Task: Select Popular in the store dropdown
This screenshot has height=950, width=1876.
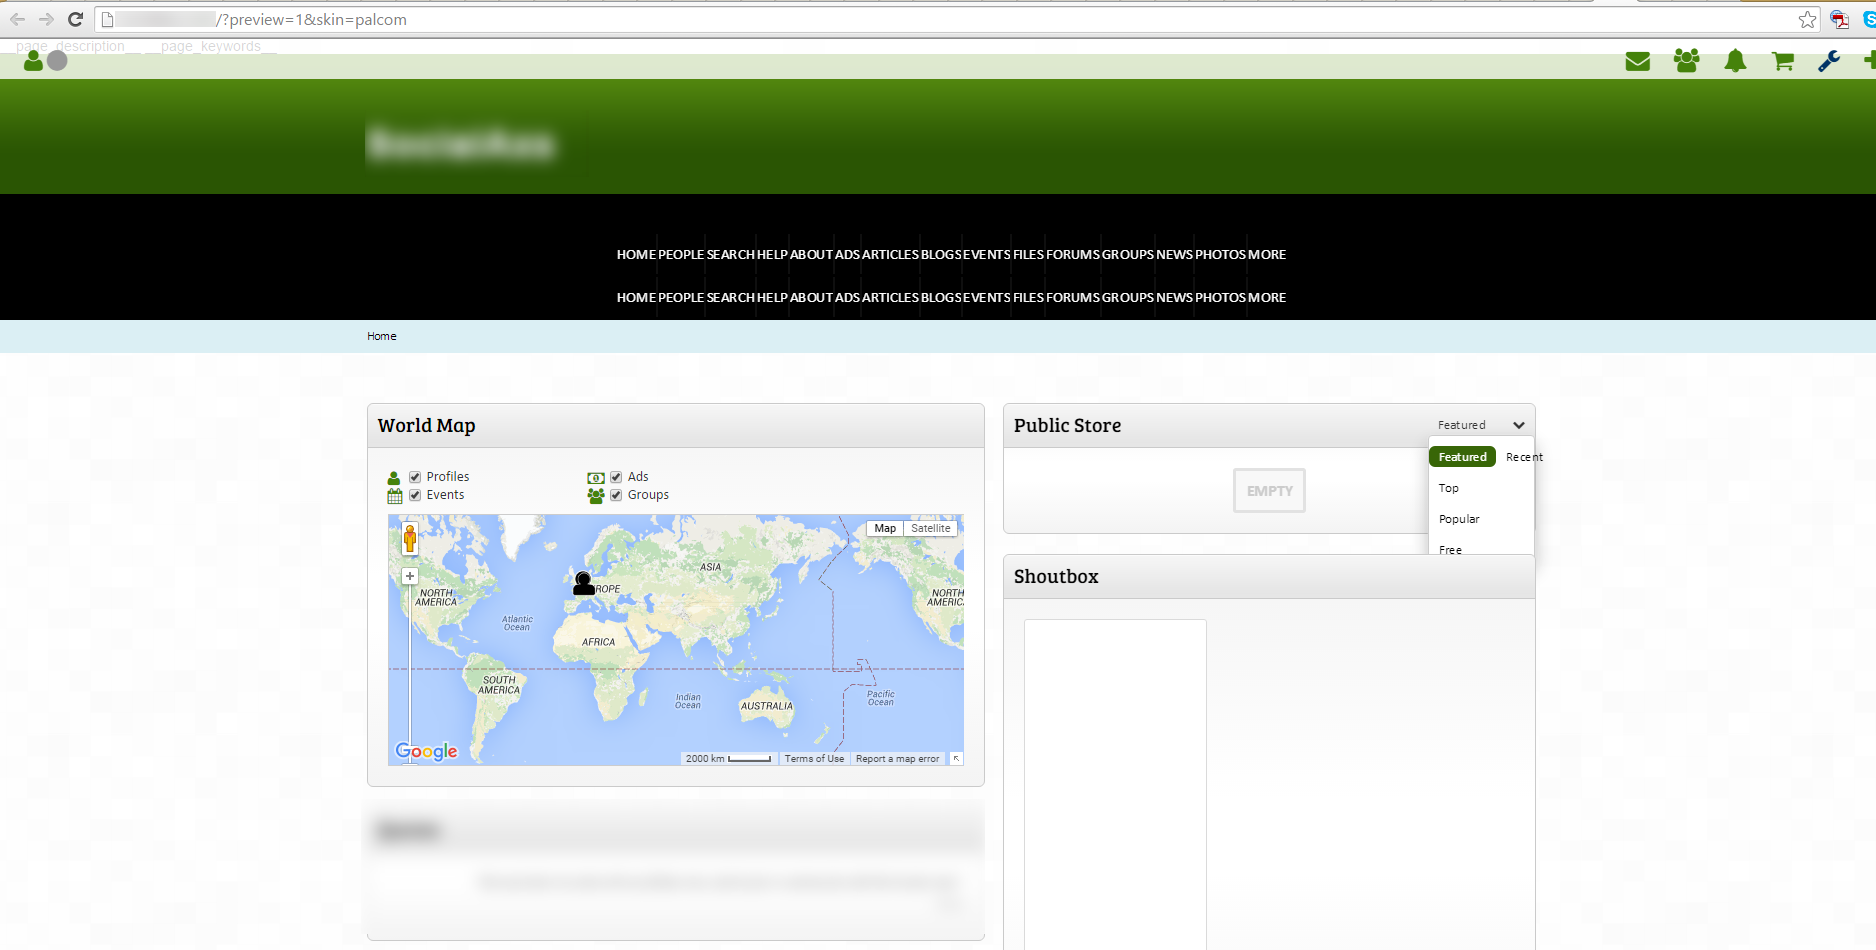Action: pos(1459,519)
